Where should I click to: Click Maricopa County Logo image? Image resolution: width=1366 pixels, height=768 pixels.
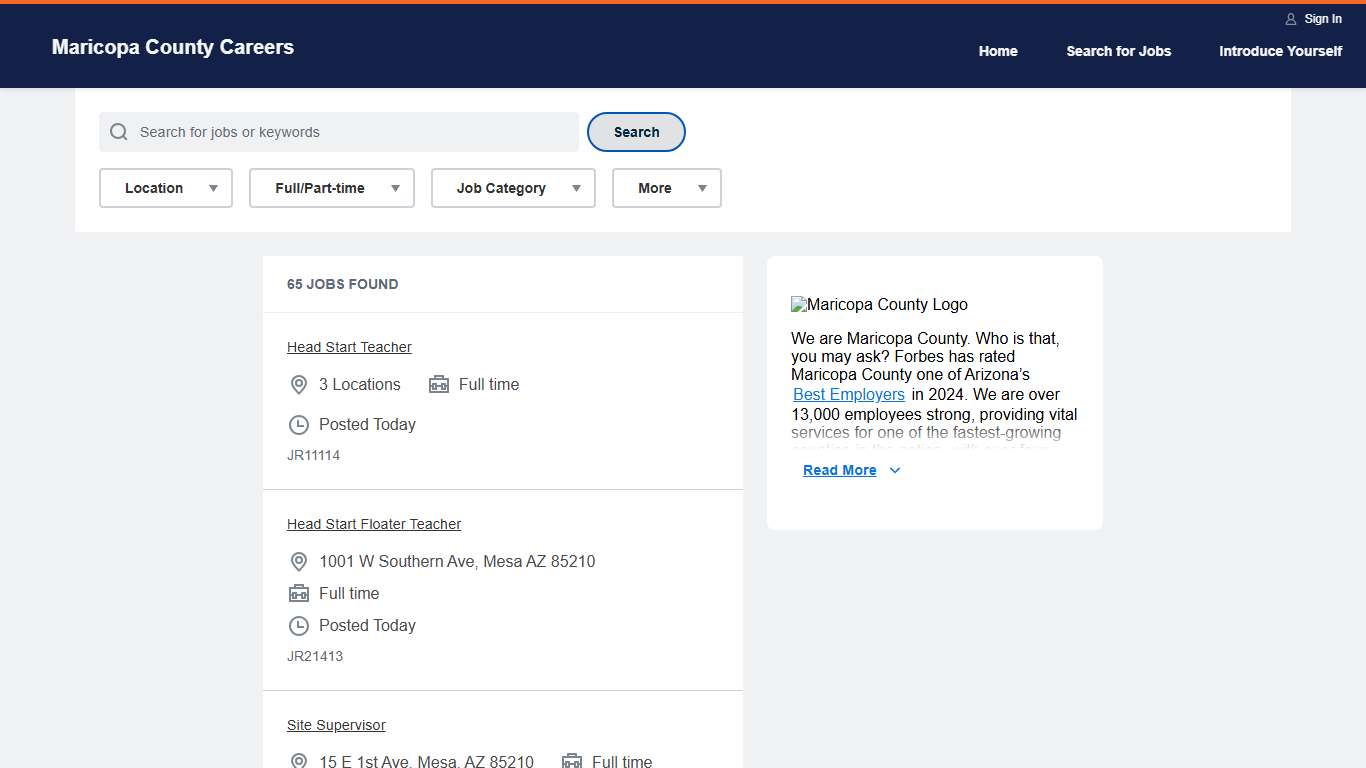(x=879, y=305)
